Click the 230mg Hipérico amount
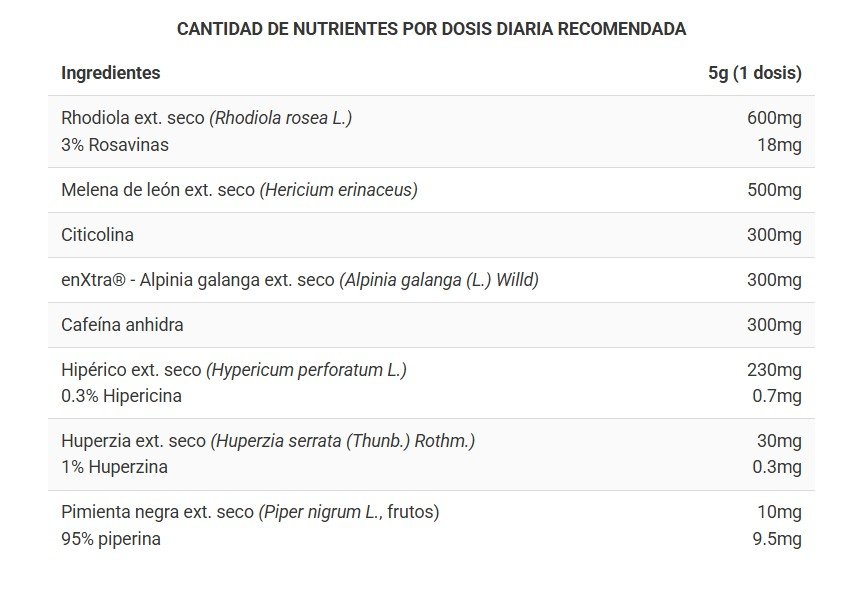 pyautogui.click(x=774, y=370)
